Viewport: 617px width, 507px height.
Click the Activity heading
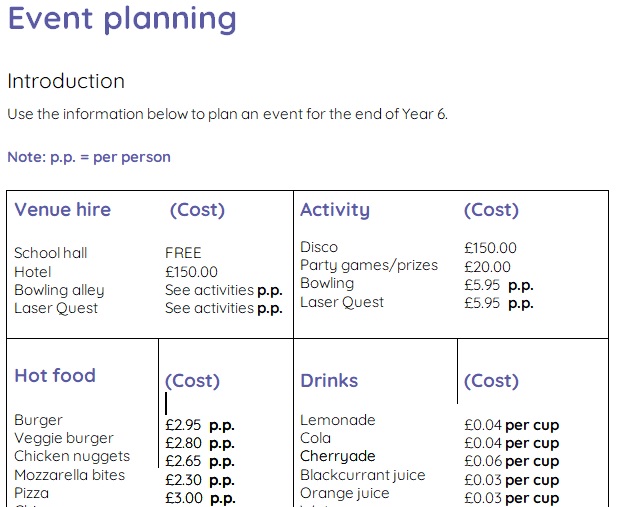point(335,210)
